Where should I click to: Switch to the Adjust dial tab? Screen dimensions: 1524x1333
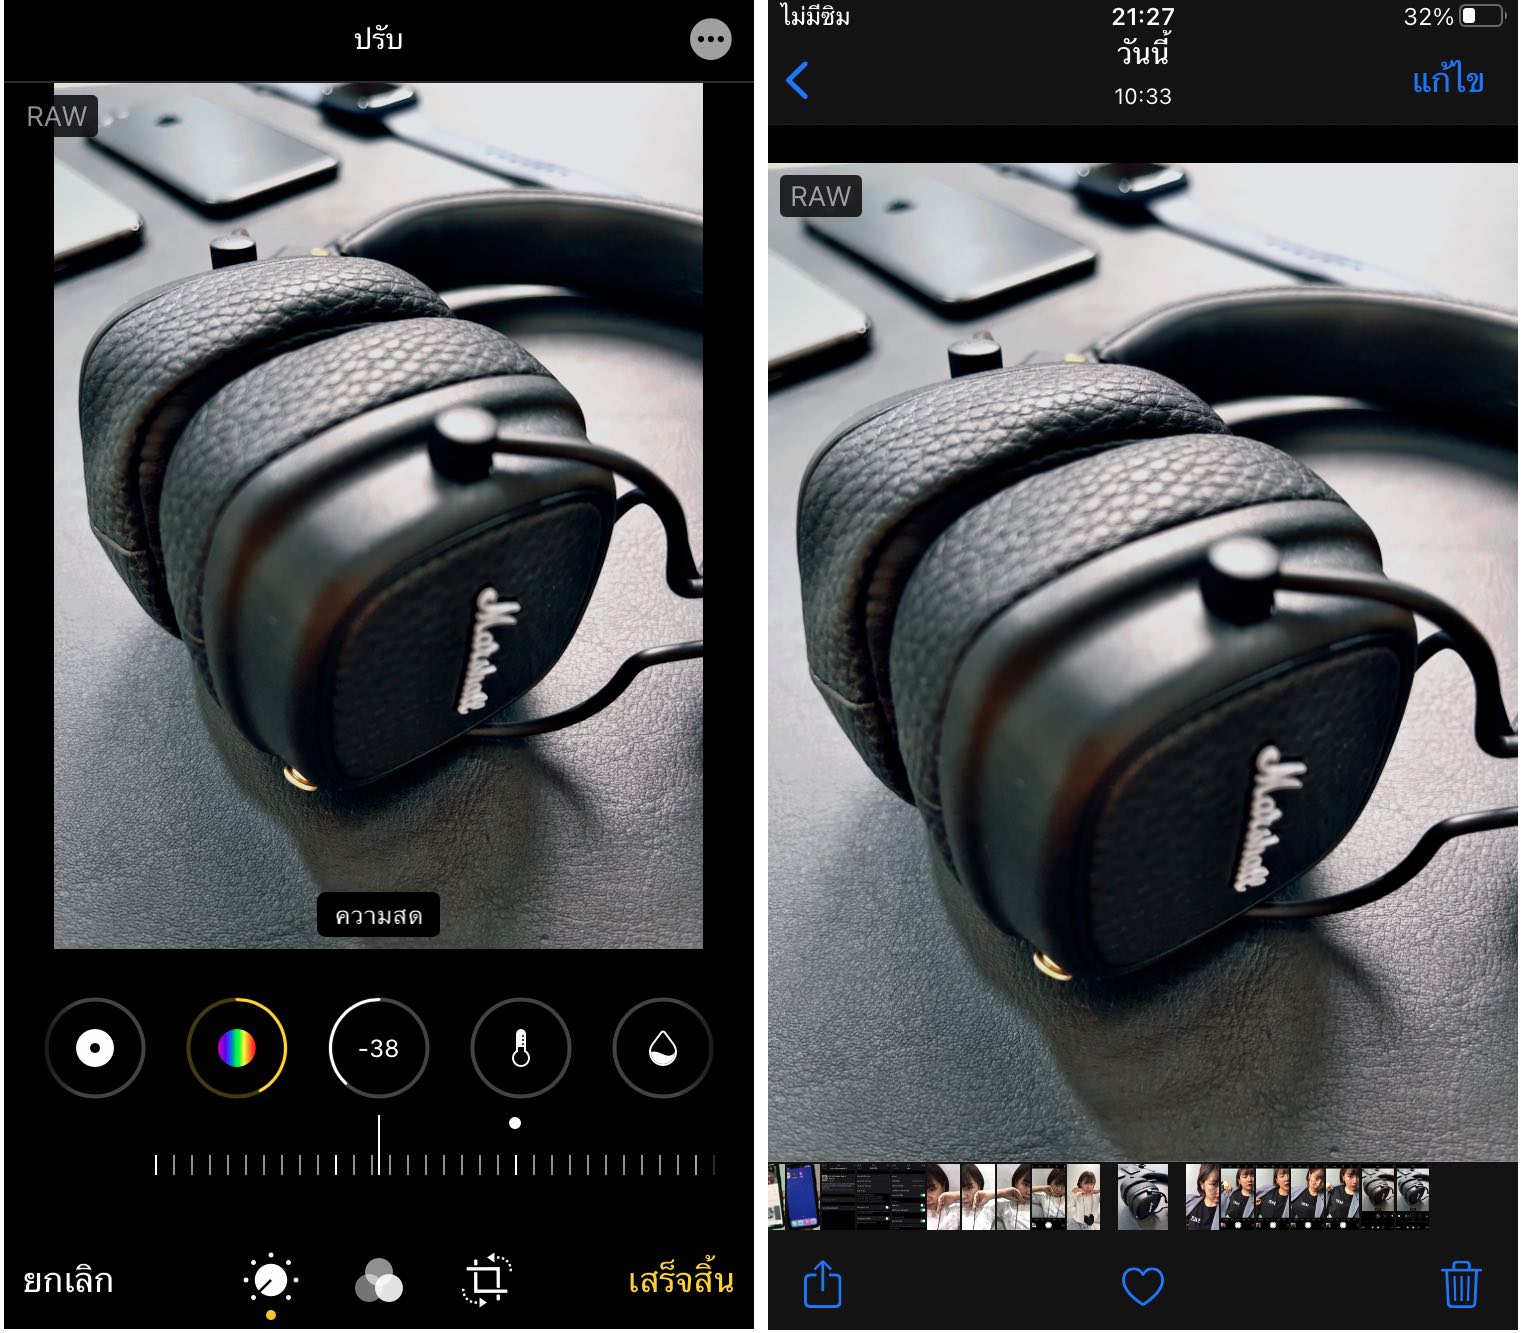(x=271, y=1281)
